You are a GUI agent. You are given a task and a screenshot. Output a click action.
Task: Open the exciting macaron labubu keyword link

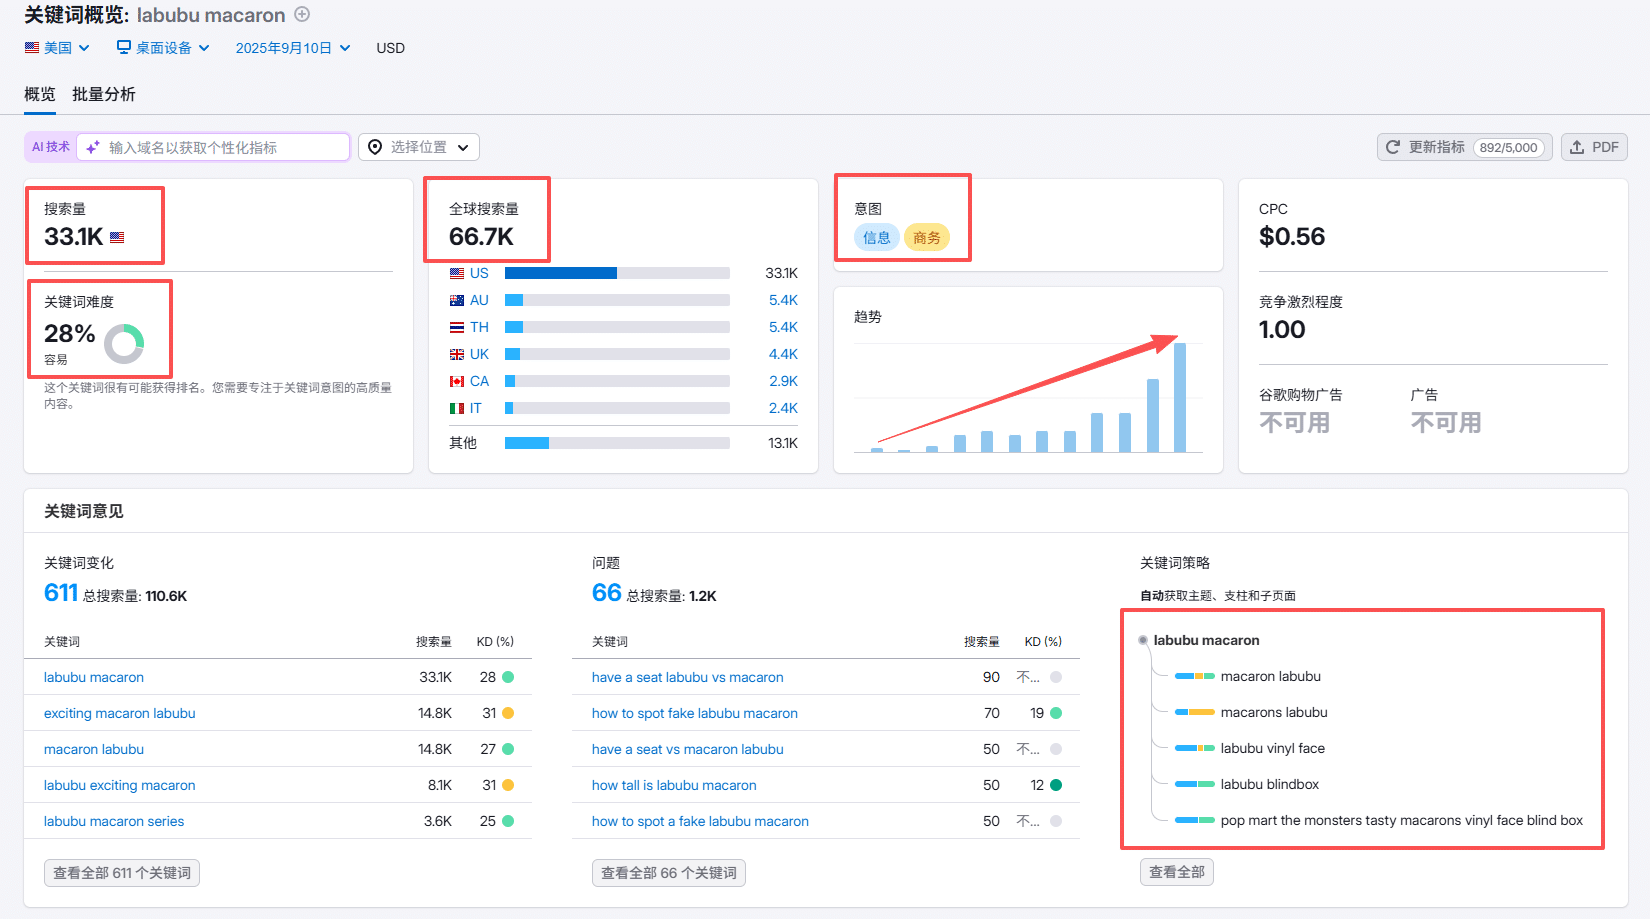(x=120, y=713)
